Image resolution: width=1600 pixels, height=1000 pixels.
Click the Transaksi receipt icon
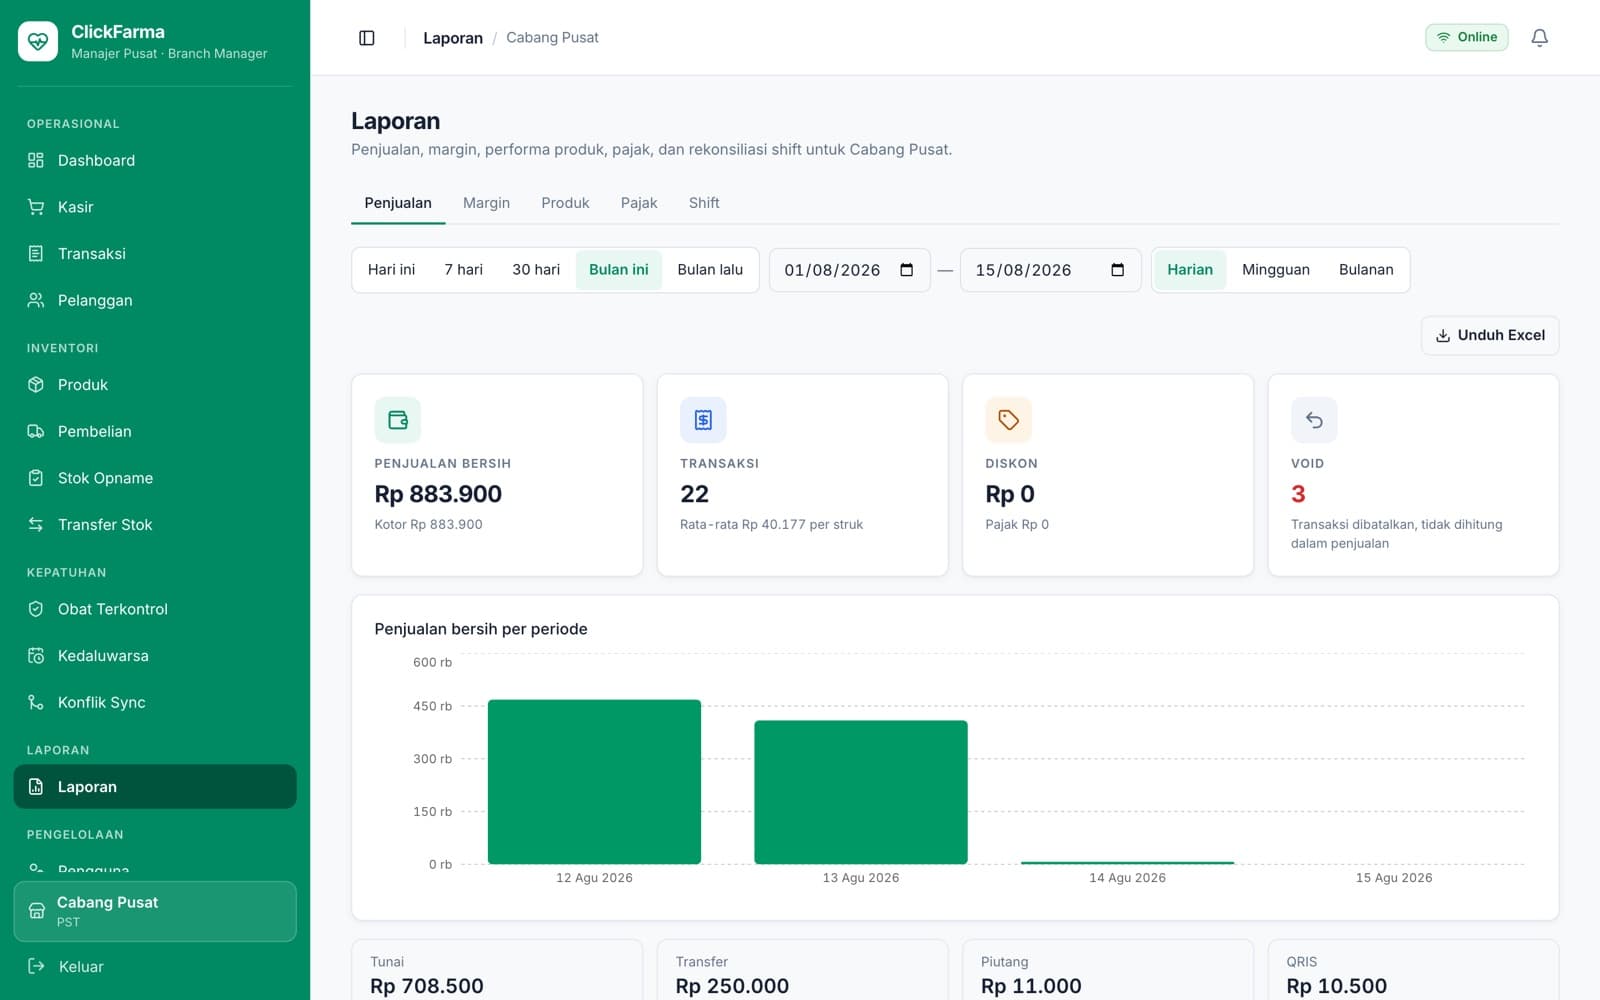(x=36, y=254)
